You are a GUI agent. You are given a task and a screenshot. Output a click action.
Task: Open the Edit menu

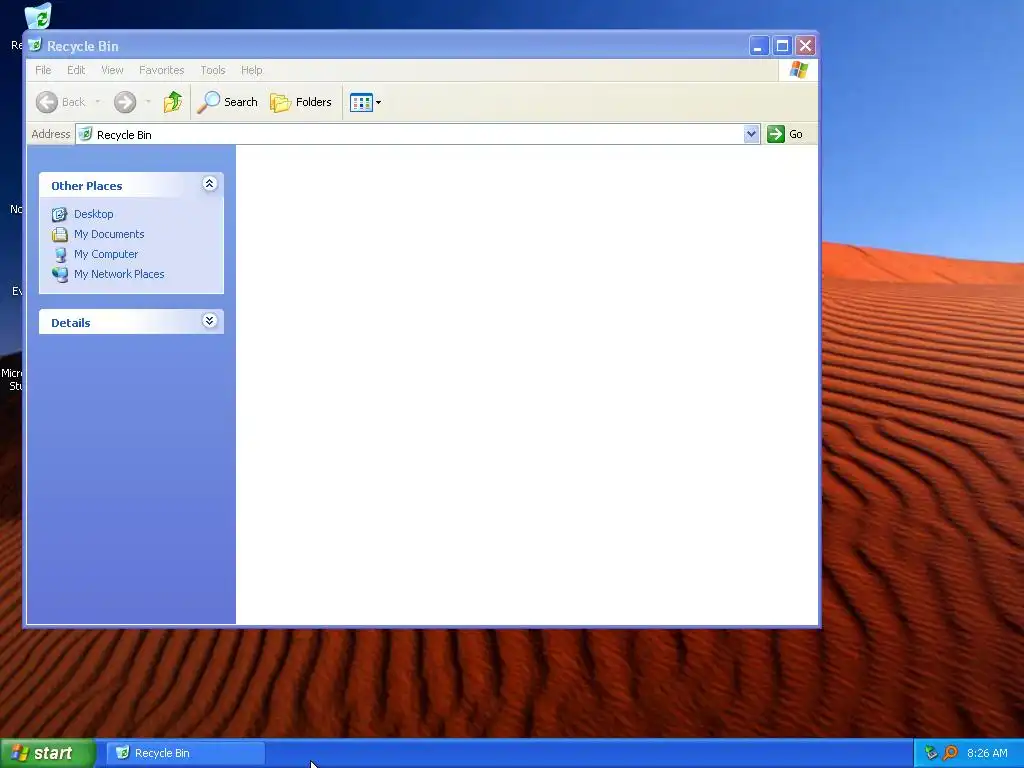pos(76,70)
